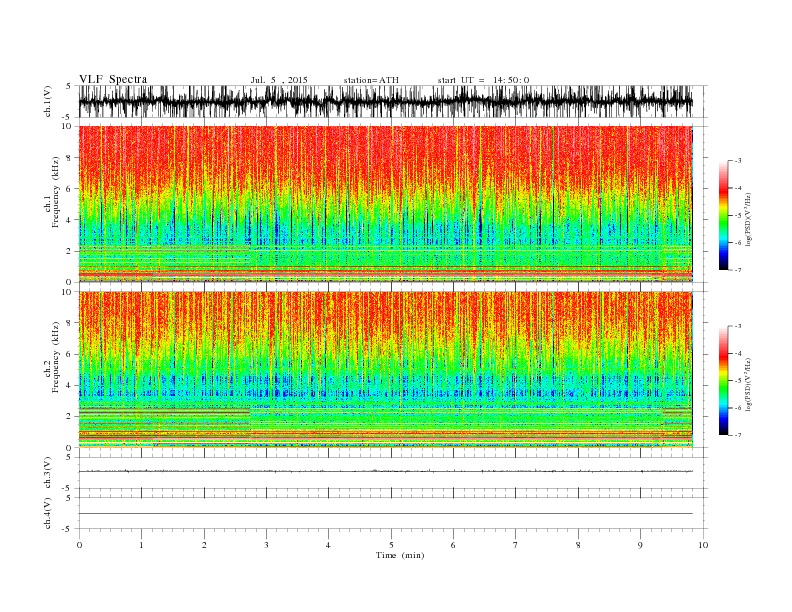Click the '10' tick label on the Time axis
Screen dimensions: 792x612
[x=703, y=545]
